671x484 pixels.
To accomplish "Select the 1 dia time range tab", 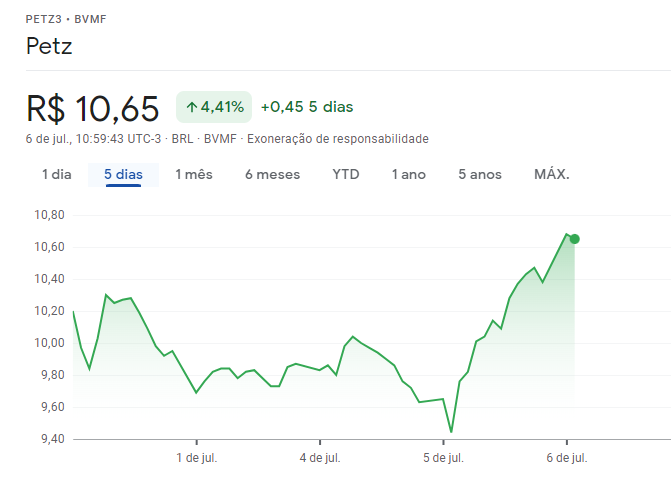I will click(x=56, y=174).
